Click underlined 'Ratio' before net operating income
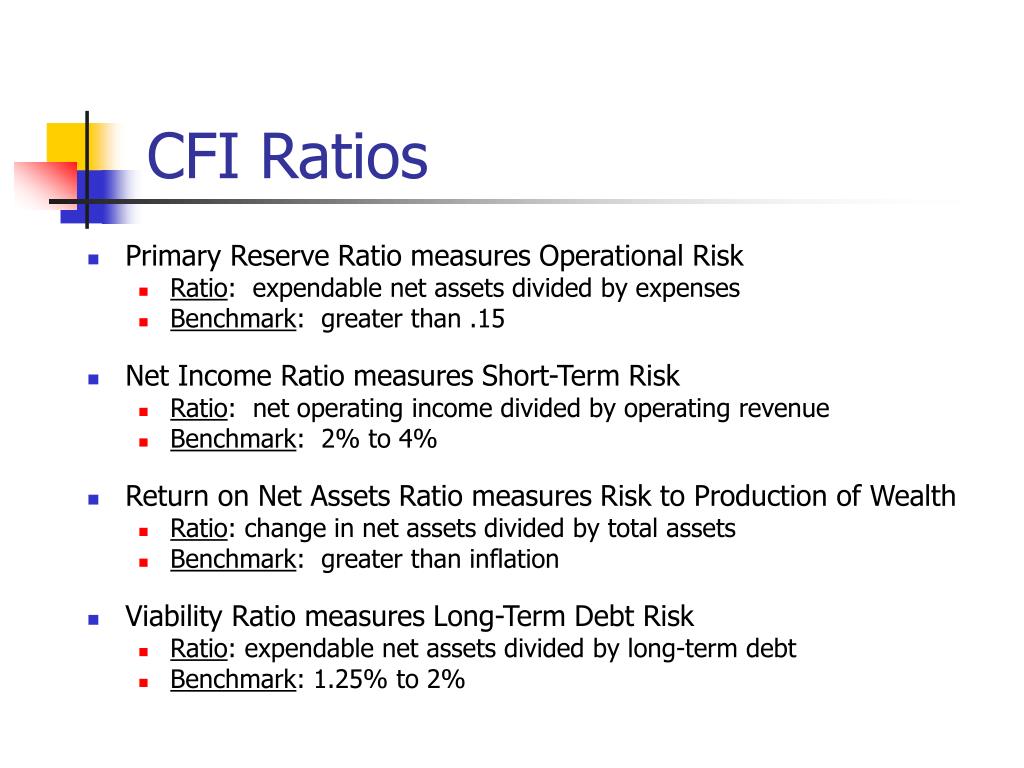The width and height of the screenshot is (1024, 768). 199,408
